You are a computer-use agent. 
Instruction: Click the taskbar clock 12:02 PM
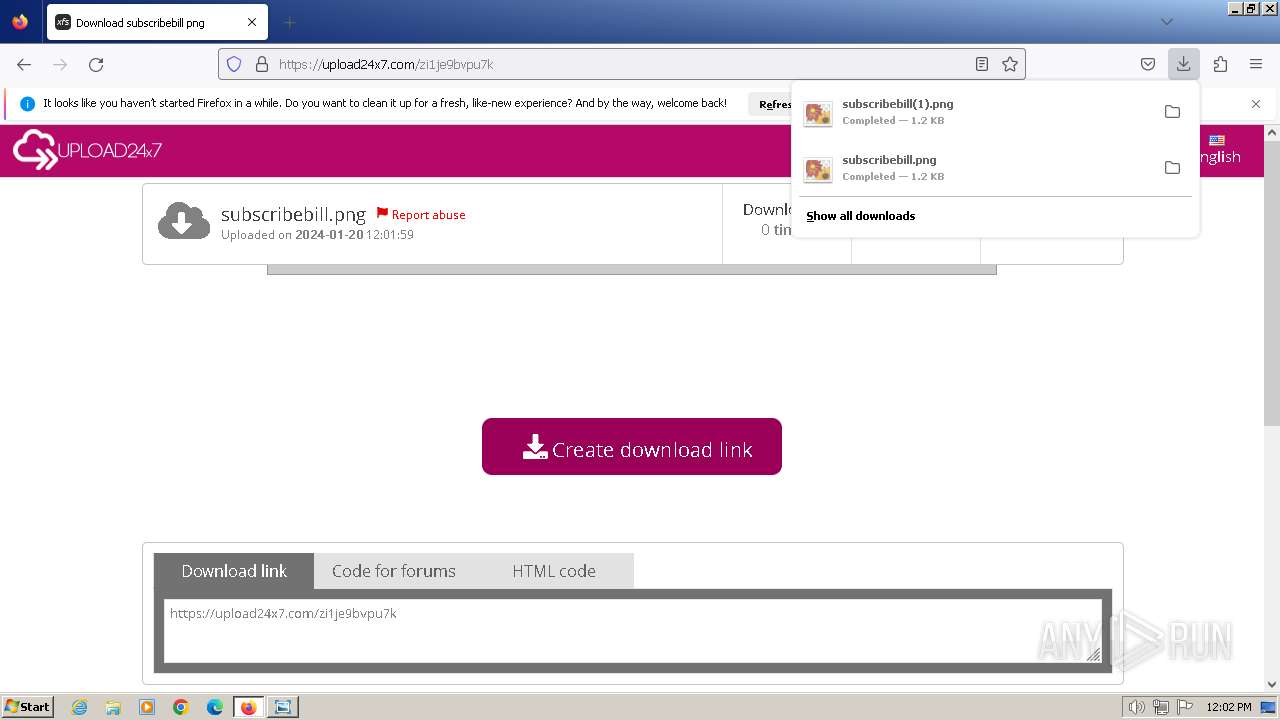point(1229,707)
